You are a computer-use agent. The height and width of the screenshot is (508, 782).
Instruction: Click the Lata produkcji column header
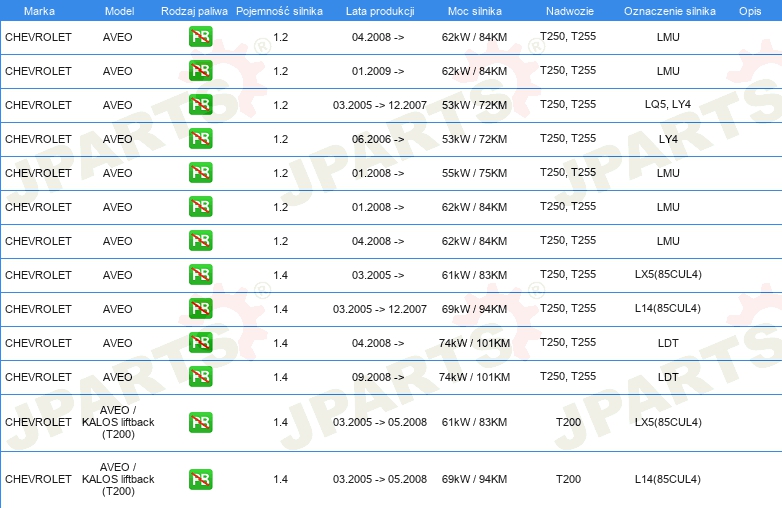coord(380,11)
